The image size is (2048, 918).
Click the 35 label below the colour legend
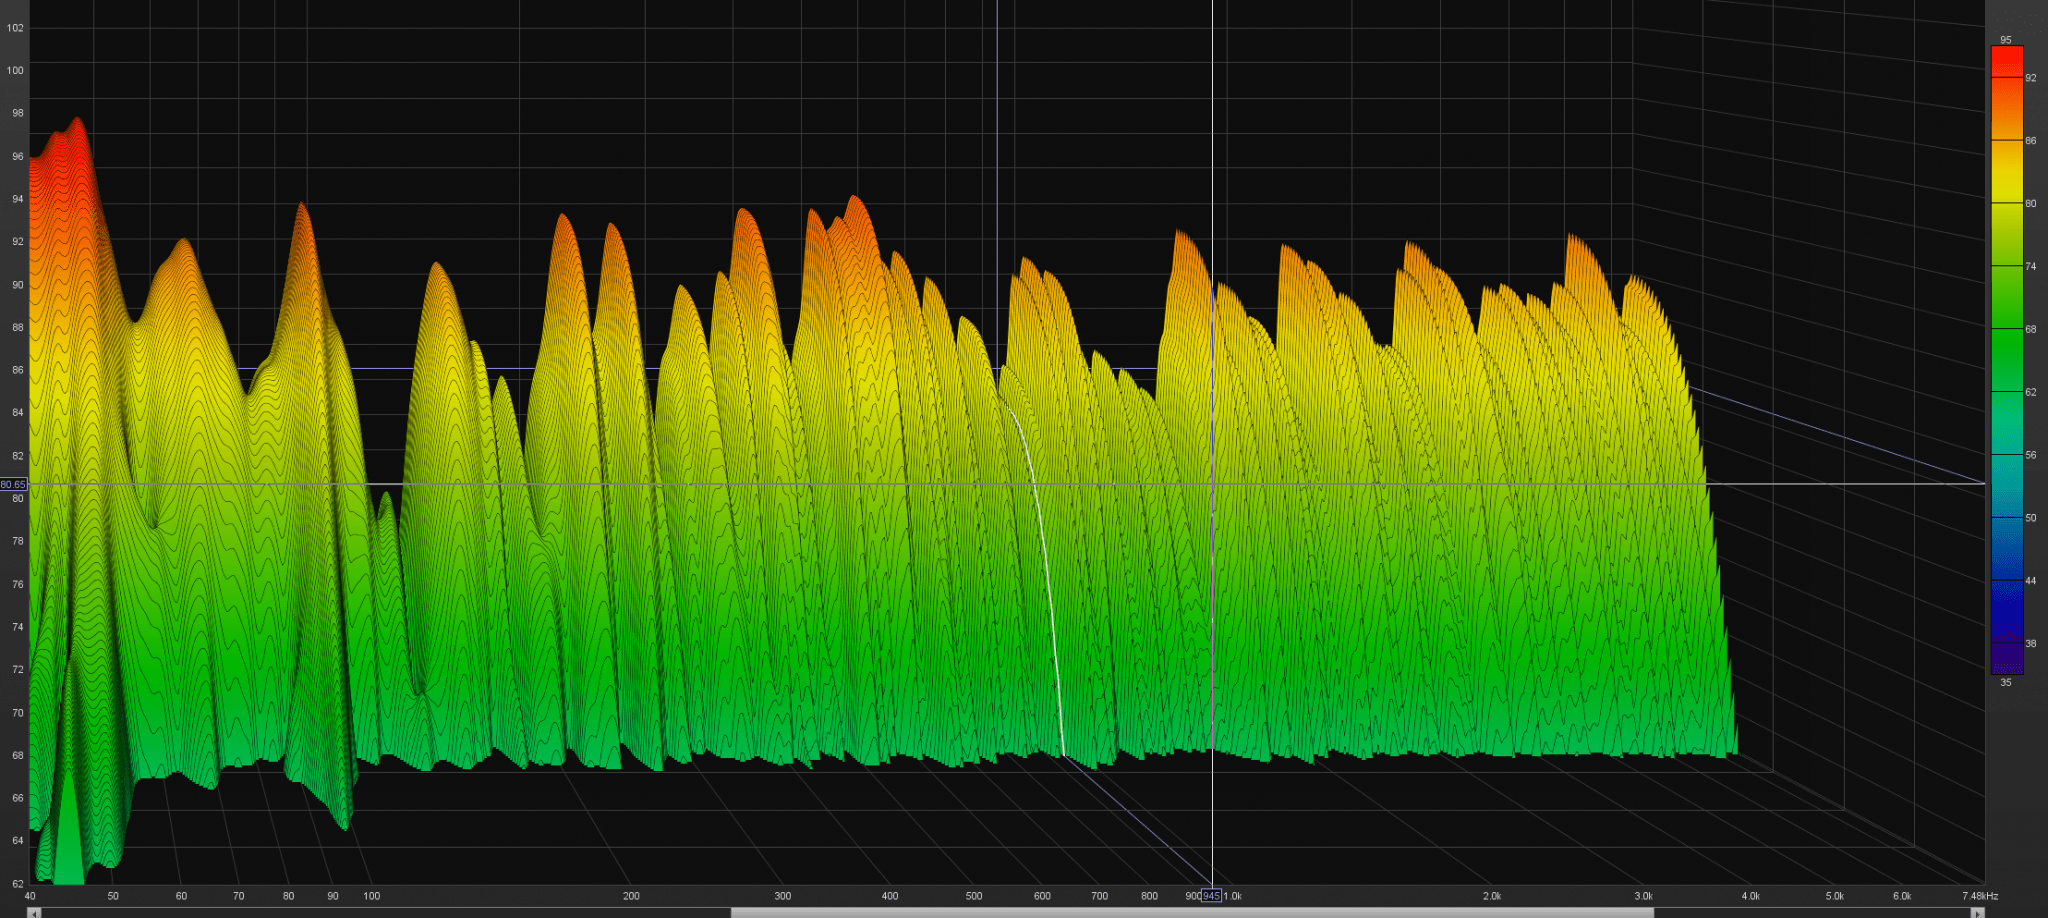(2006, 683)
